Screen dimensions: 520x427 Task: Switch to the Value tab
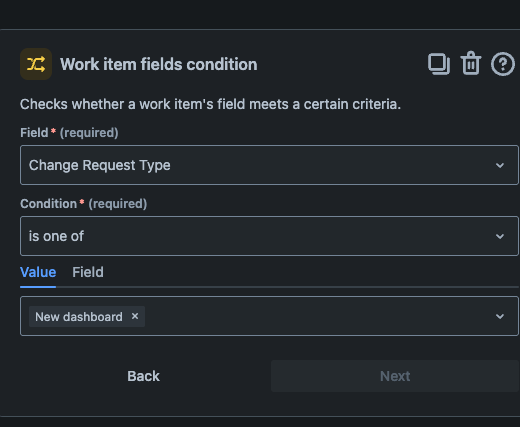point(38,272)
